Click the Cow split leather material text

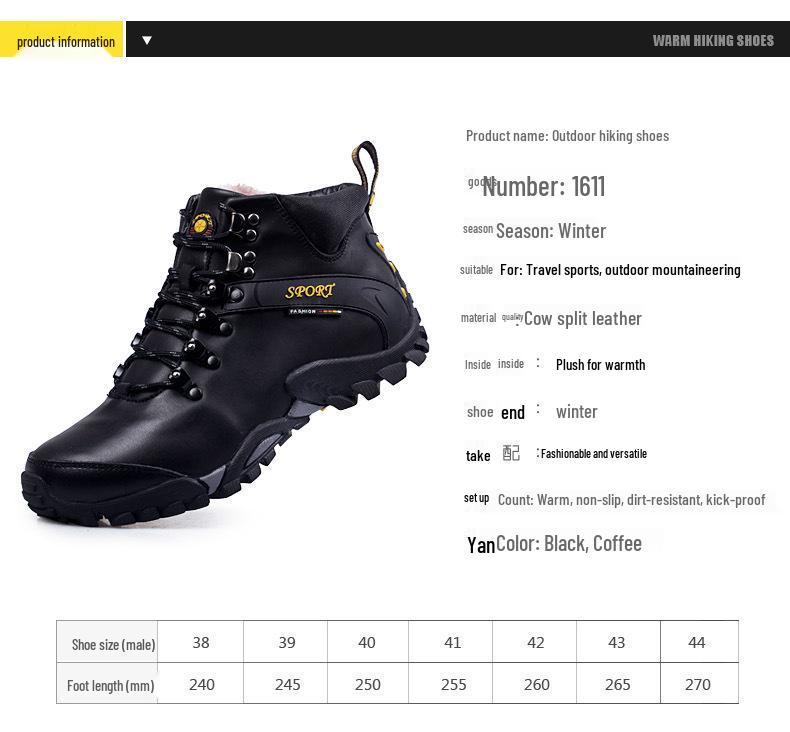583,318
